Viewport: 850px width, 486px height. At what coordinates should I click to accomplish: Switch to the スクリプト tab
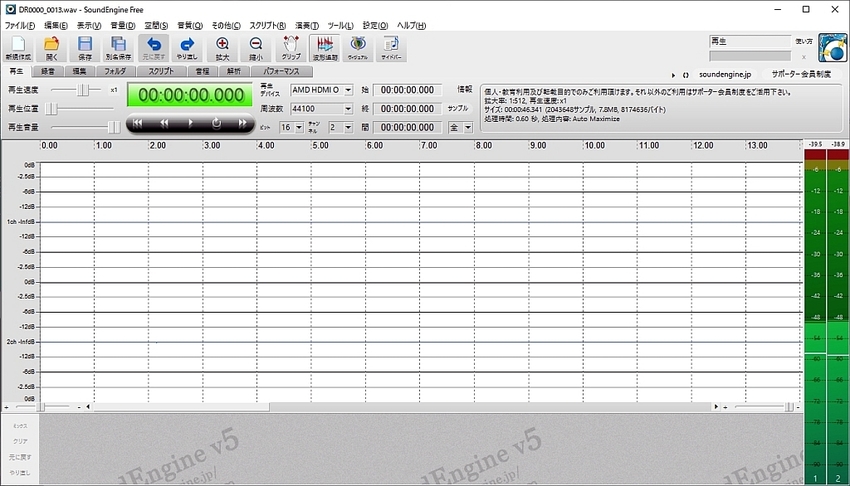(161, 71)
